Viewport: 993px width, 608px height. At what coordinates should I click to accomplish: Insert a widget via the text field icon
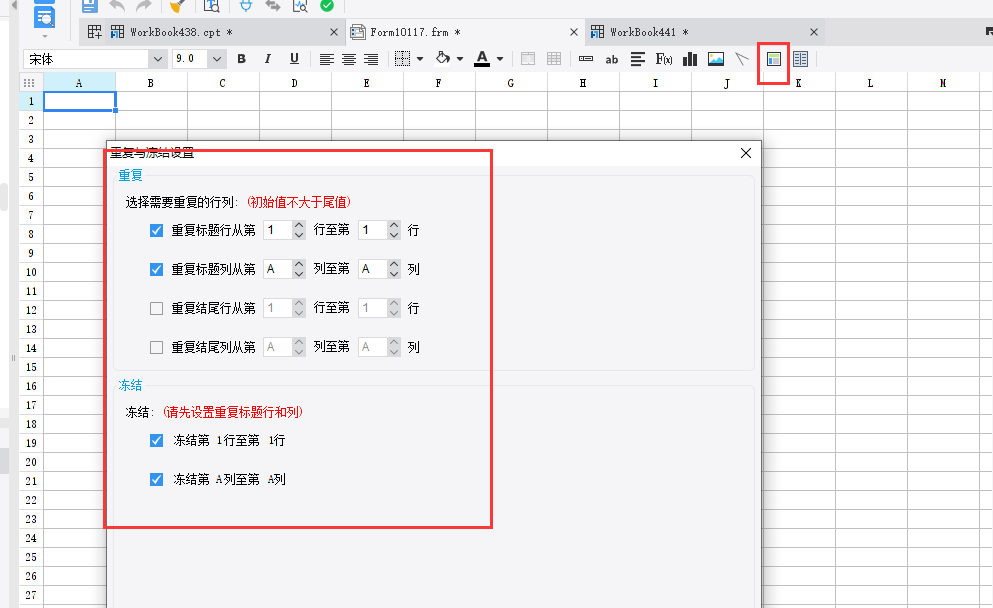586,59
